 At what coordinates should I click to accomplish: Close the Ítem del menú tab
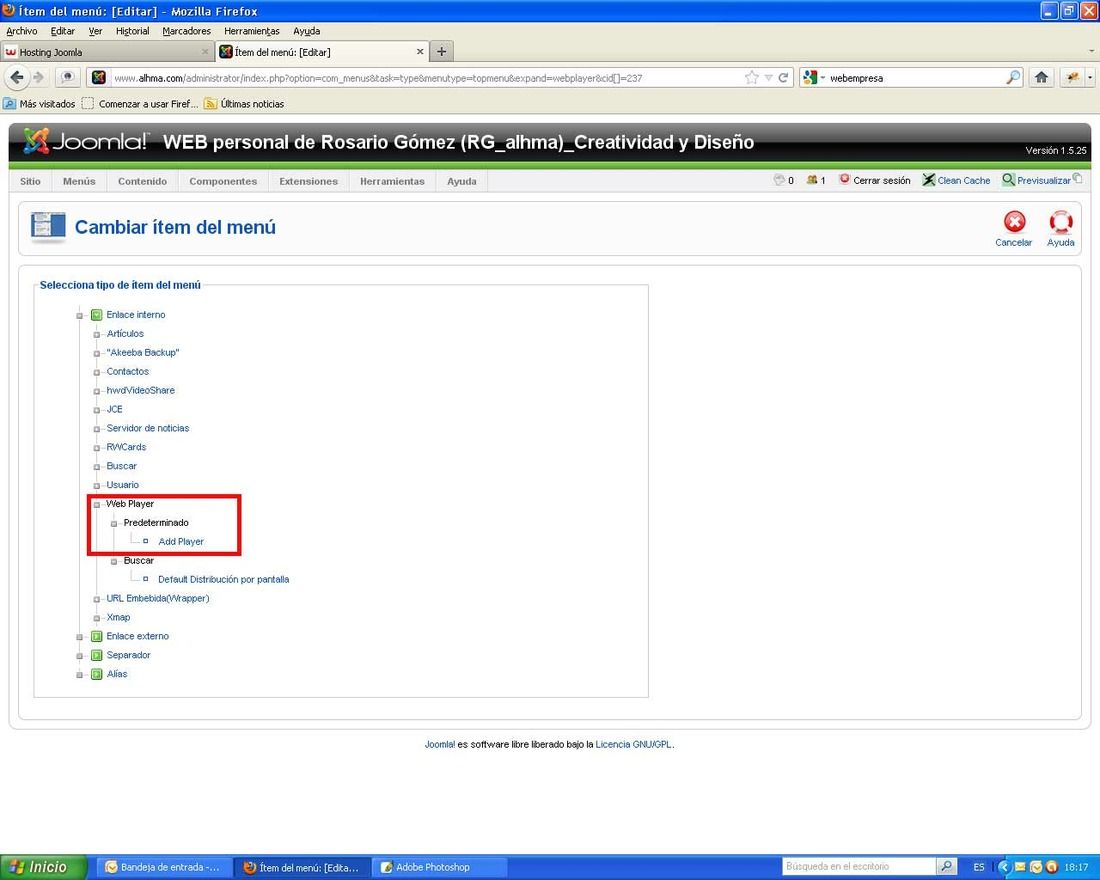420,51
